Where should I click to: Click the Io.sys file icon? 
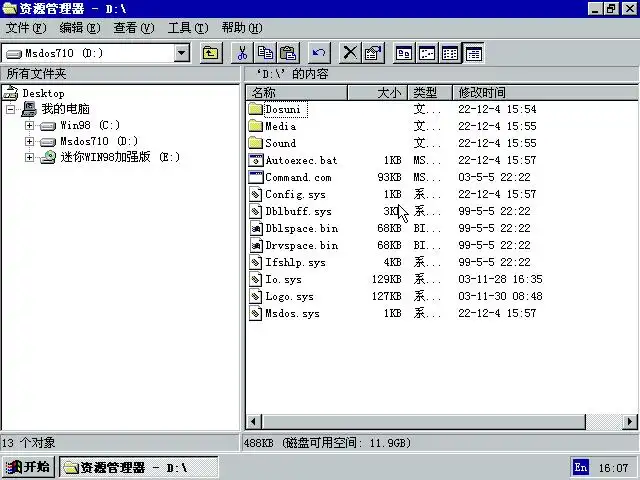click(256, 279)
